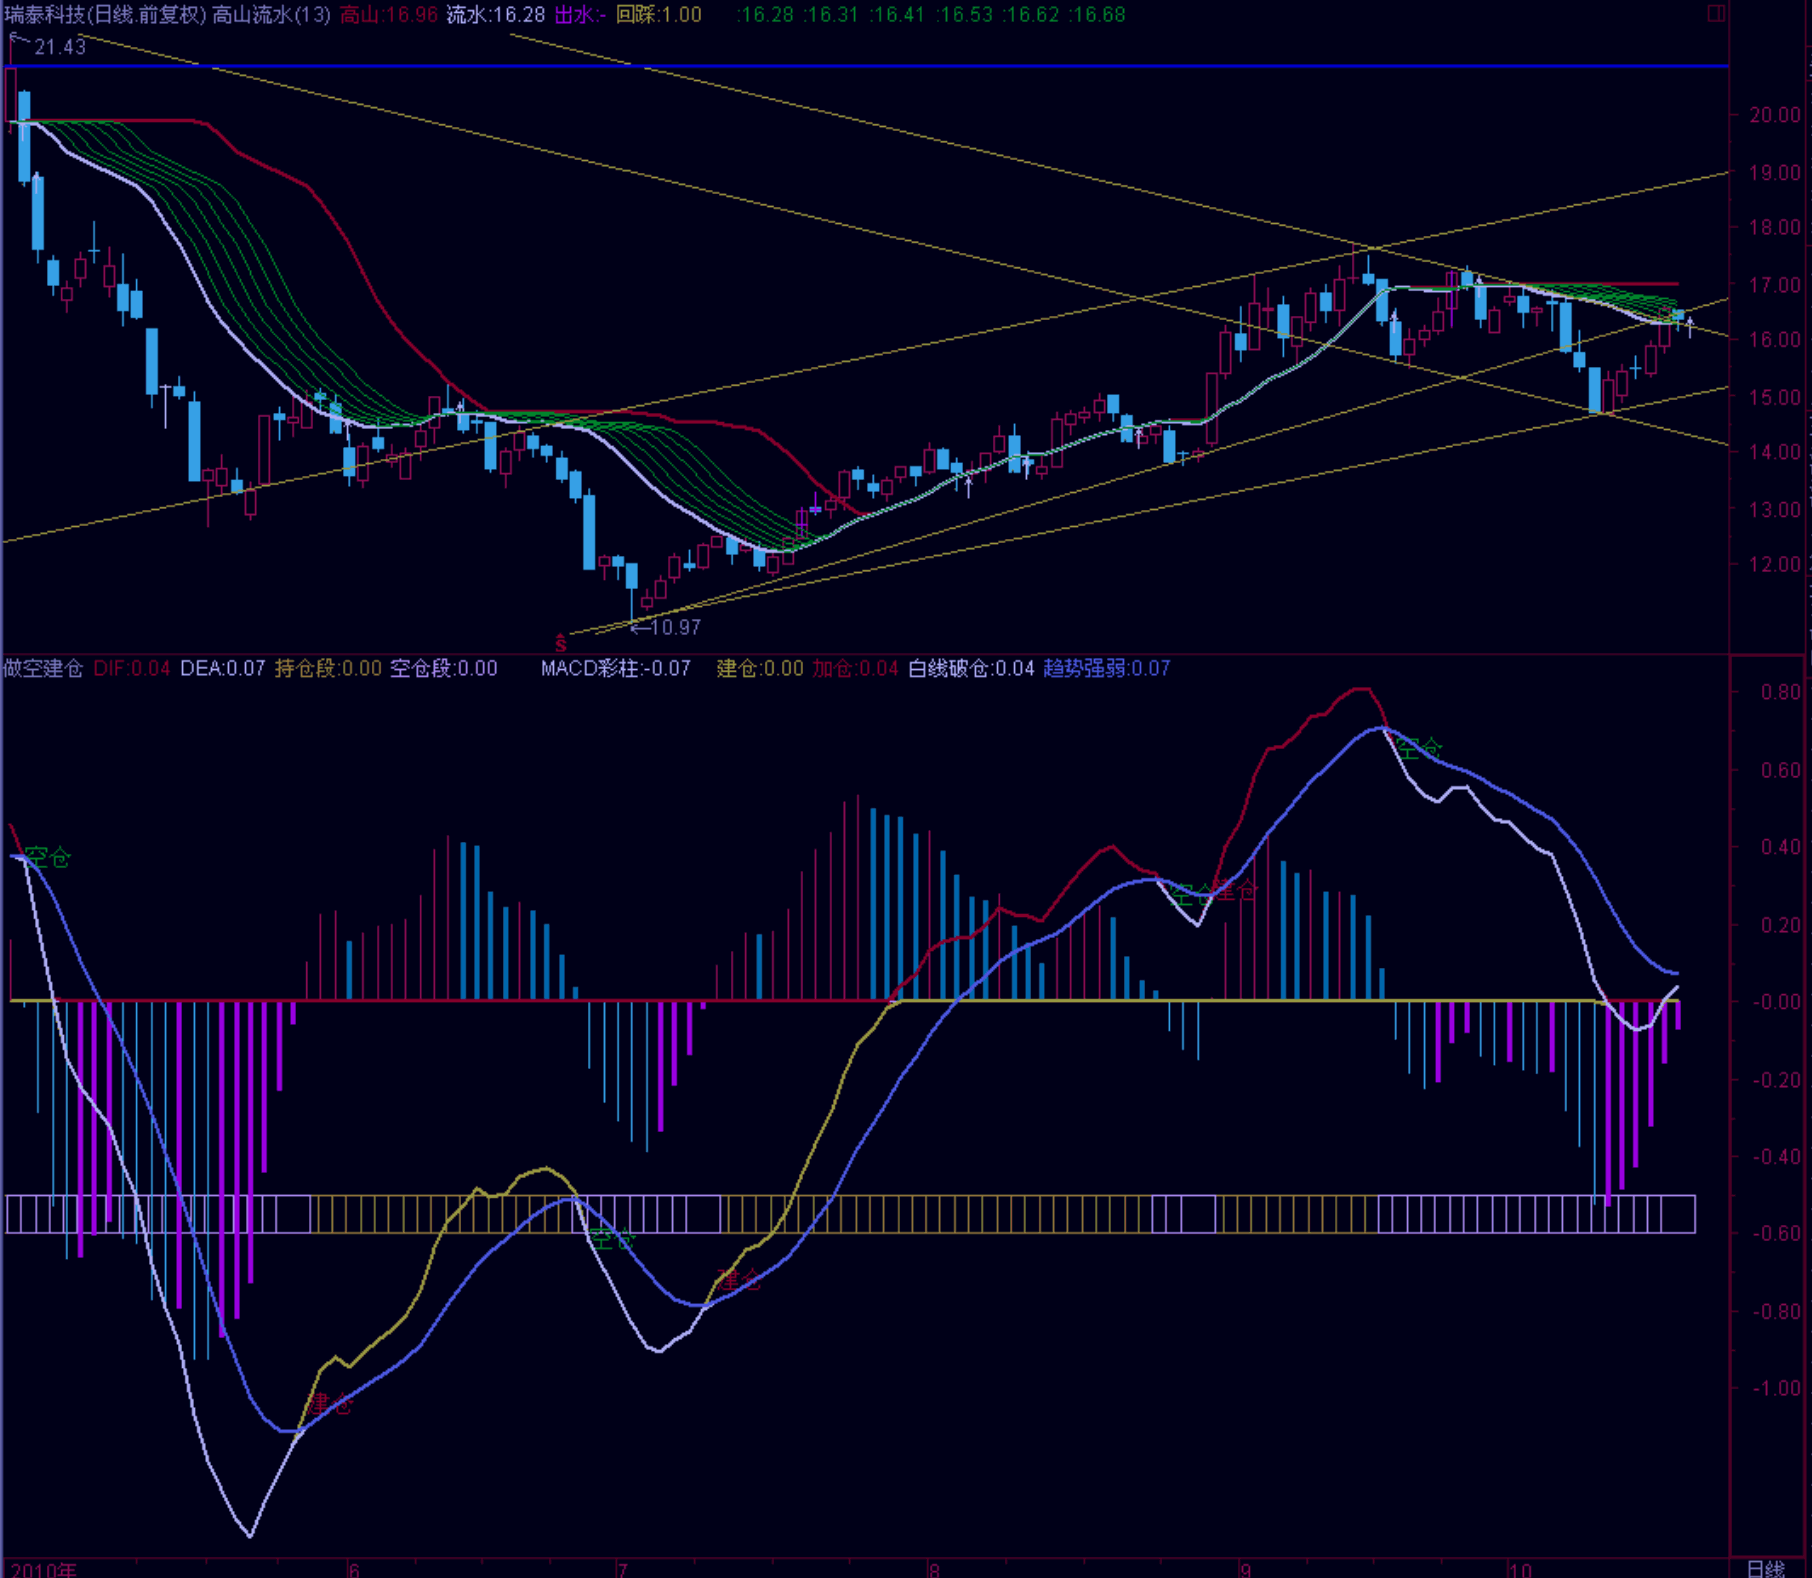
Task: Click month 10 on the time axis
Action: pos(1520,1568)
